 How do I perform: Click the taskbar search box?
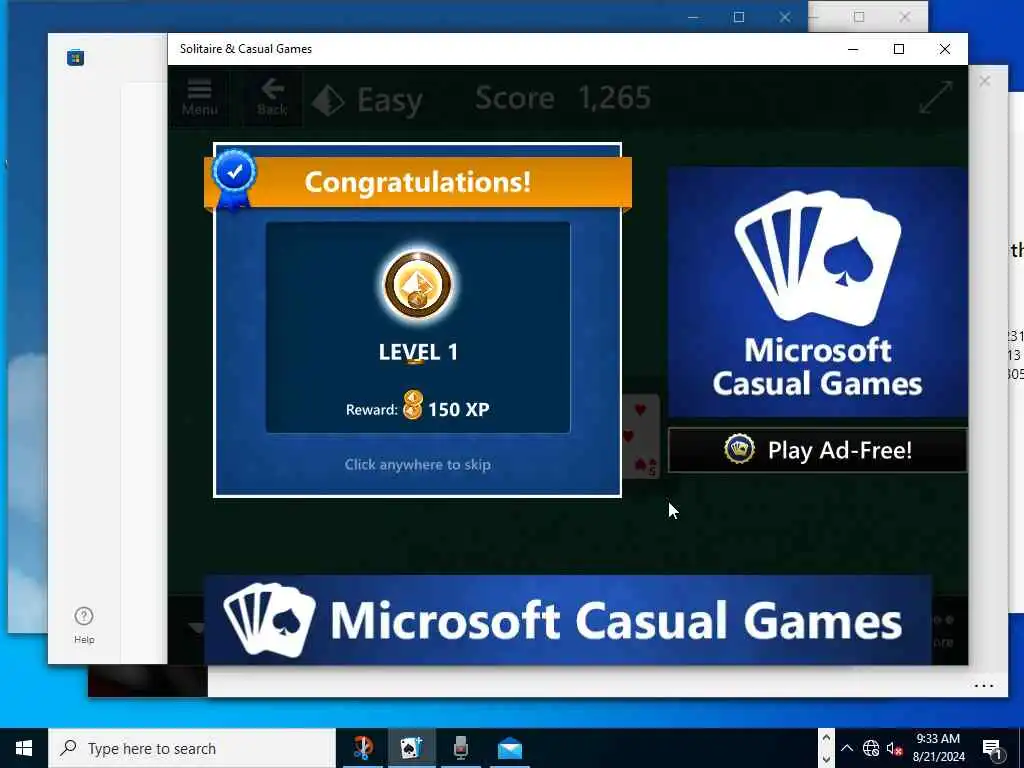pyautogui.click(x=191, y=748)
